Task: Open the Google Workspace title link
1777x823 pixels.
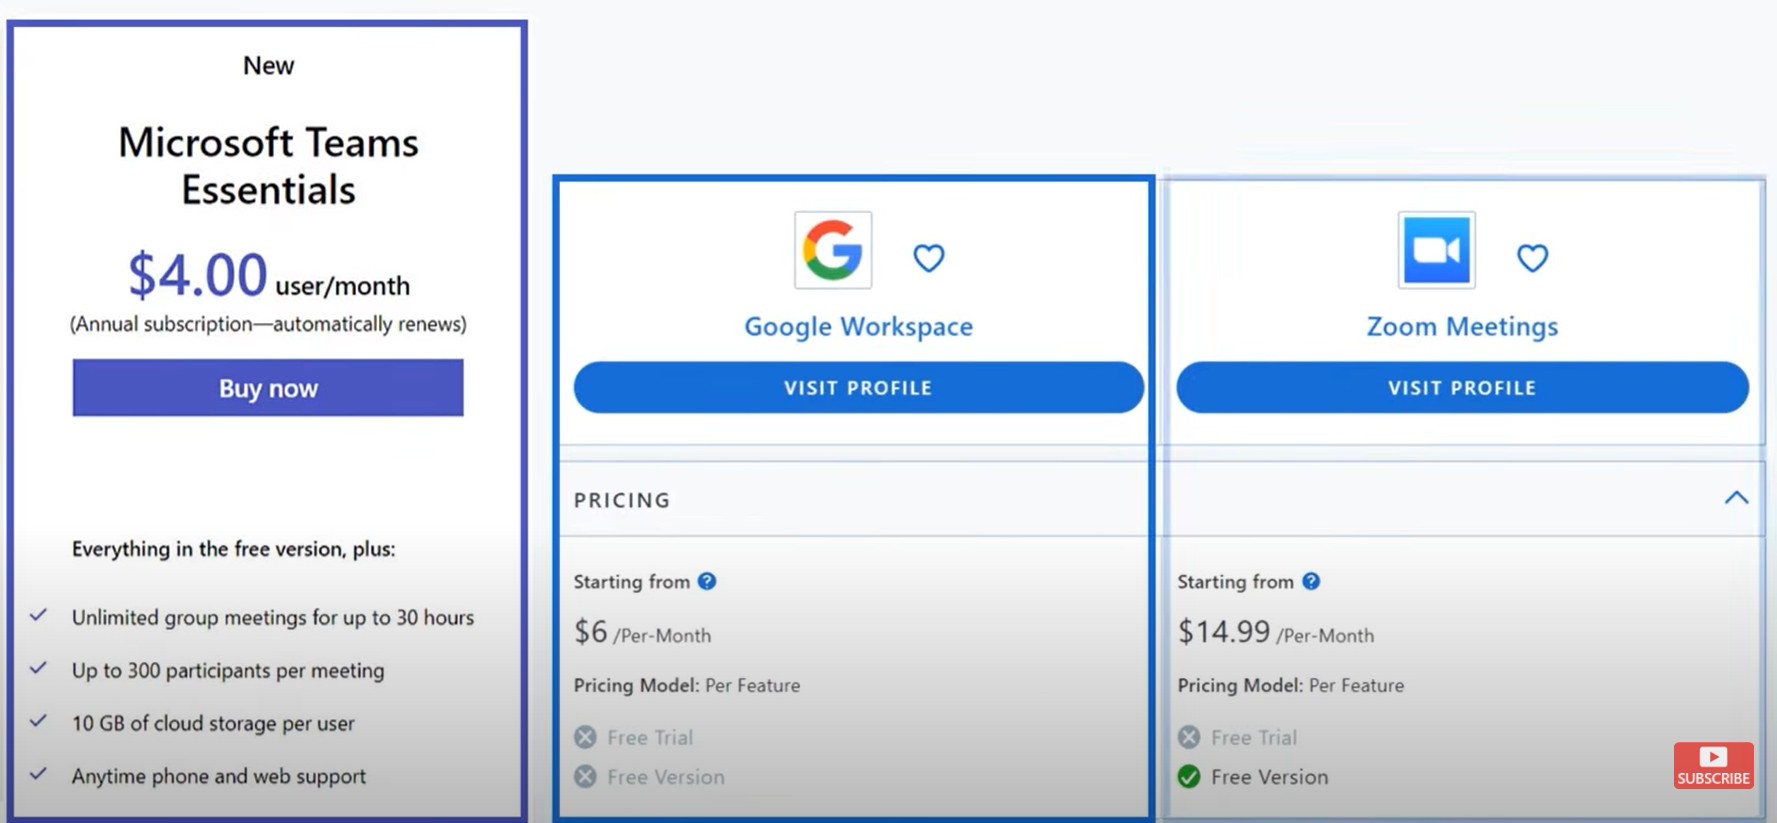Action: coord(858,327)
